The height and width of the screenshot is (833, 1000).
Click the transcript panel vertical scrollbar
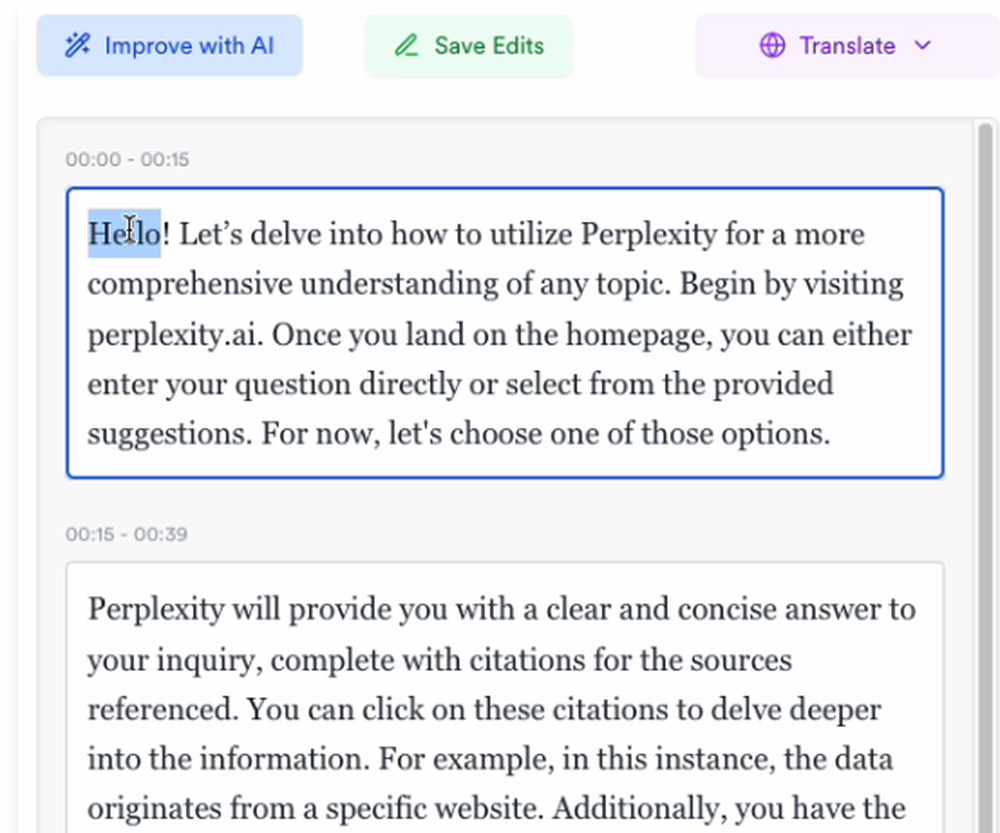(x=985, y=475)
